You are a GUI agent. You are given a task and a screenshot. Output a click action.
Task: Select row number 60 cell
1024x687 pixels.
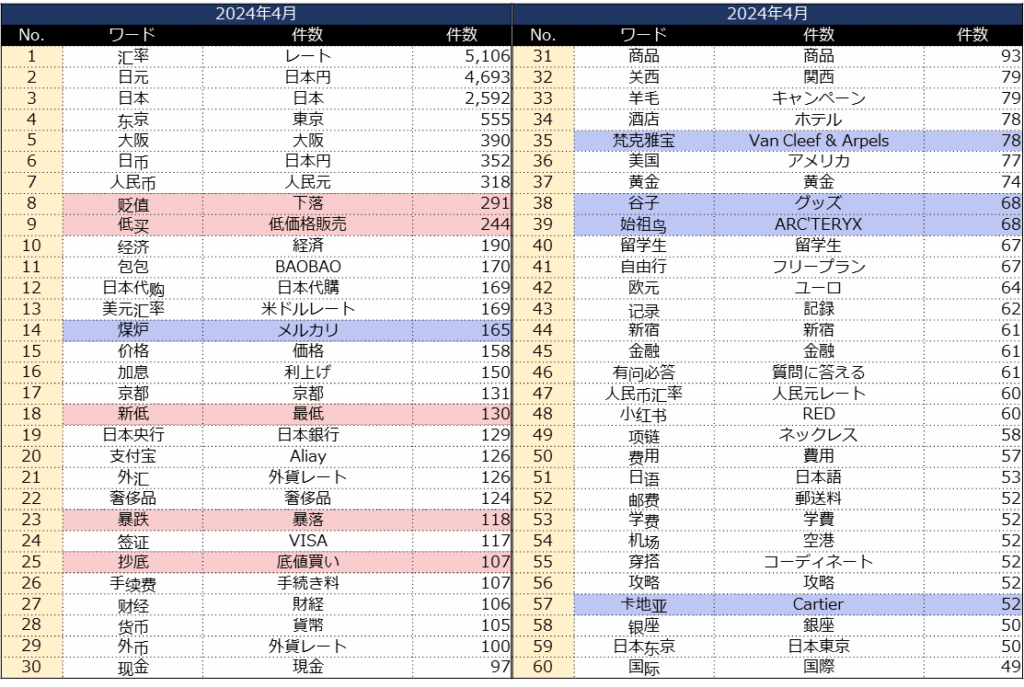click(x=543, y=667)
